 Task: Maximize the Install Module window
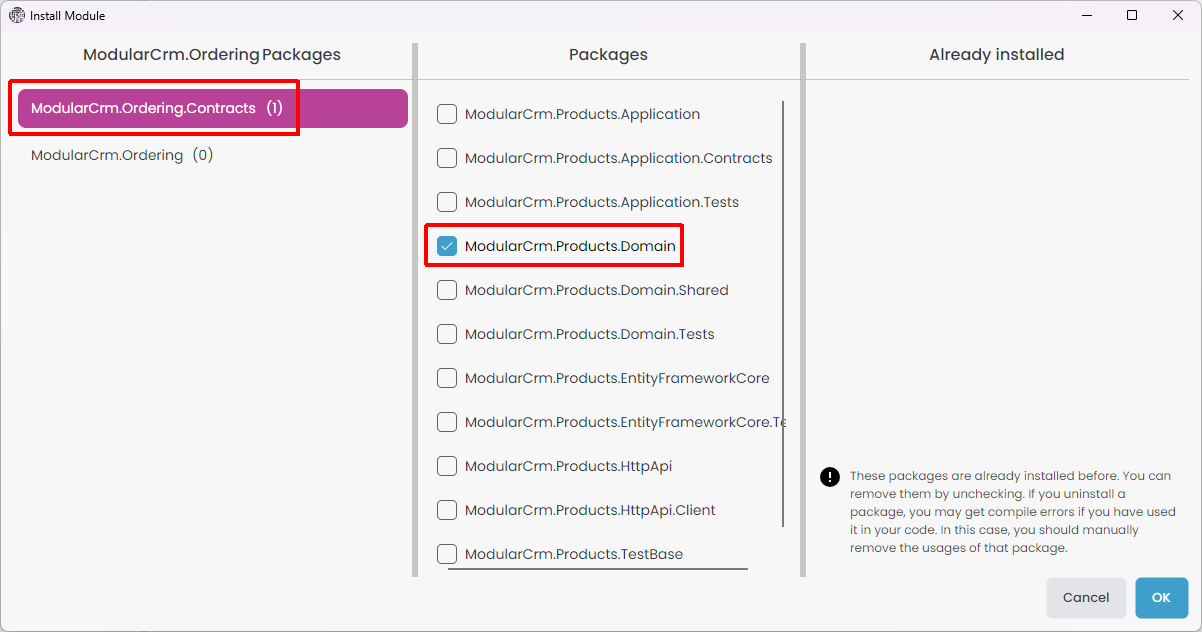click(1131, 15)
